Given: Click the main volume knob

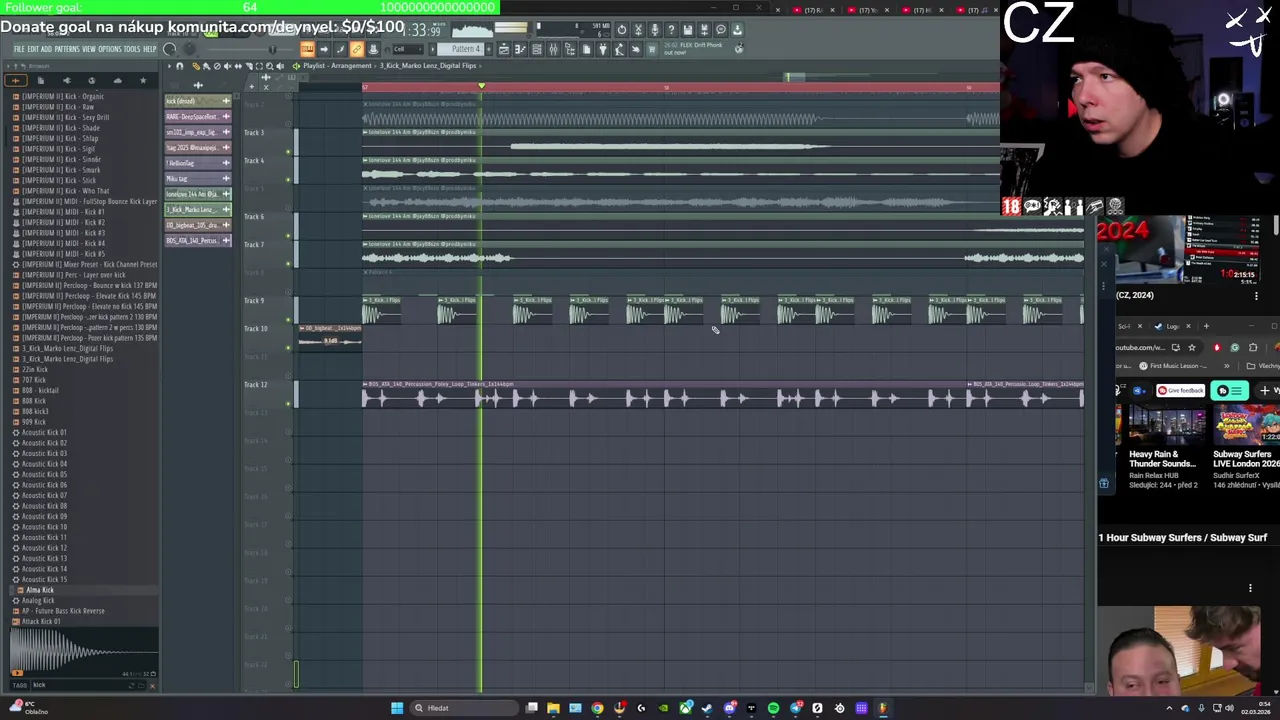Looking at the screenshot, I should 168,49.
